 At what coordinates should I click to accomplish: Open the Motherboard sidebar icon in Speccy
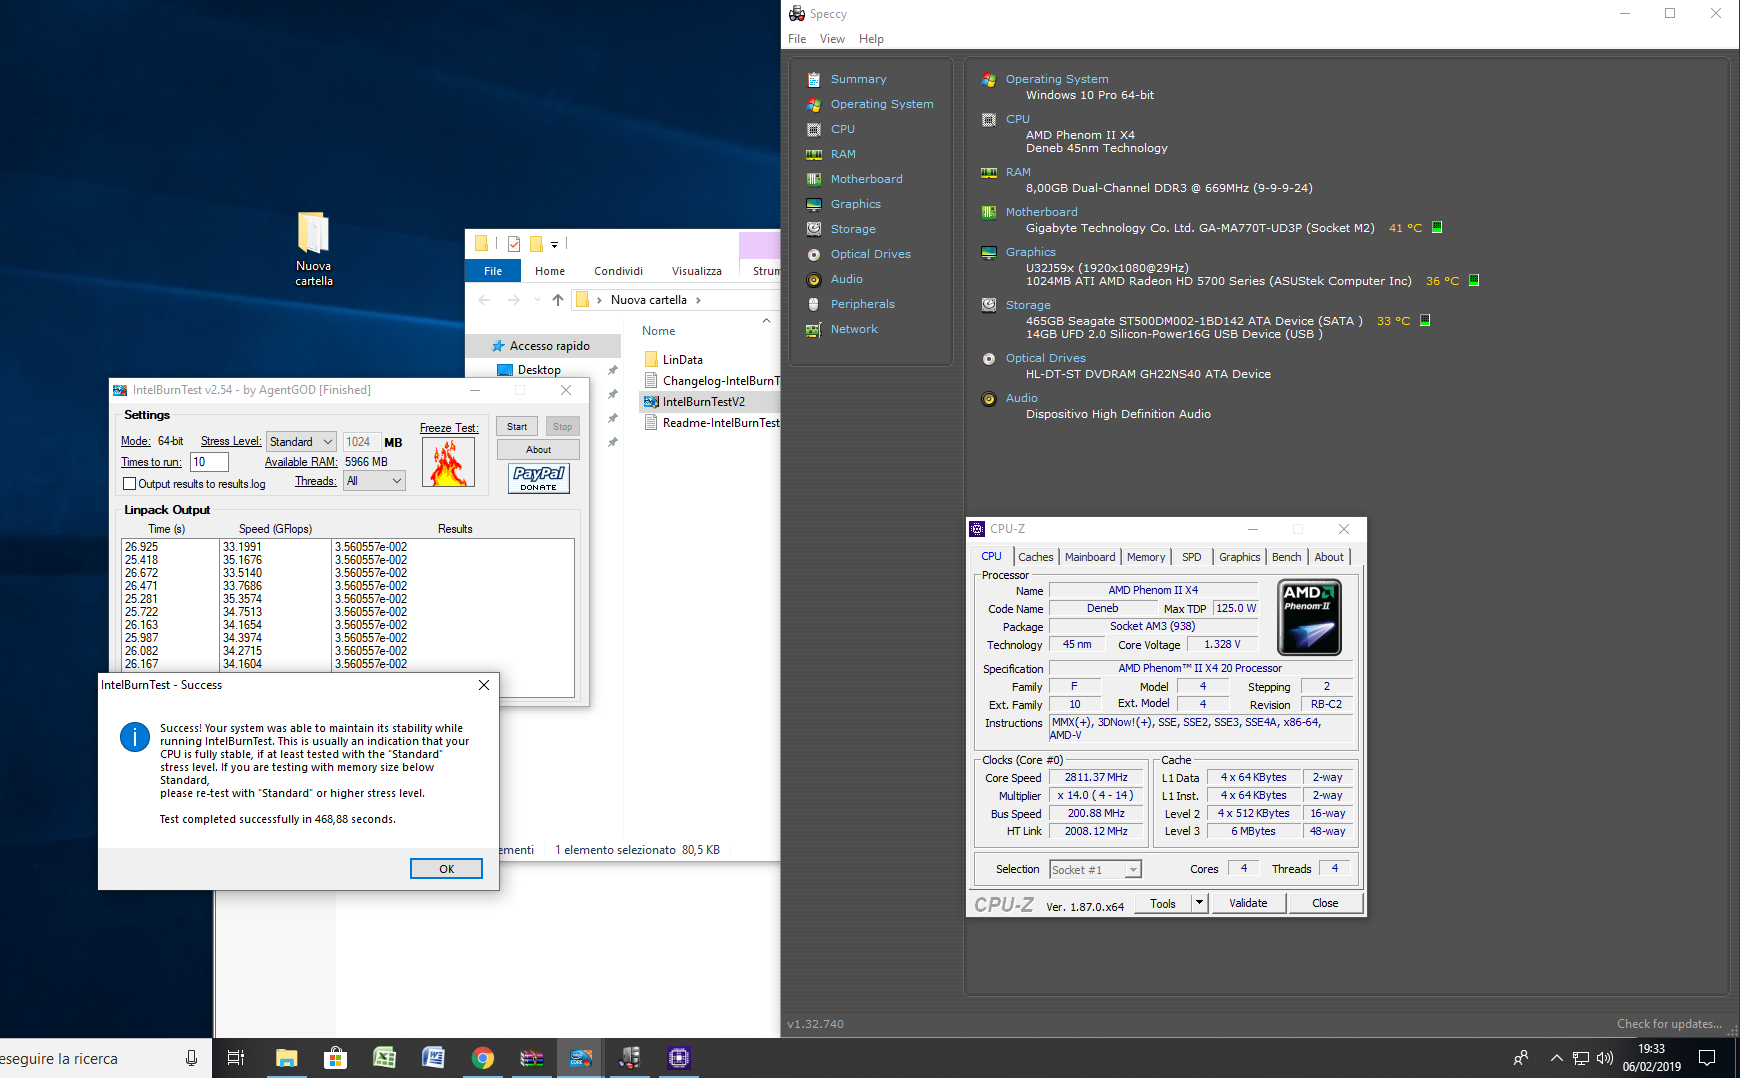pyautogui.click(x=814, y=179)
